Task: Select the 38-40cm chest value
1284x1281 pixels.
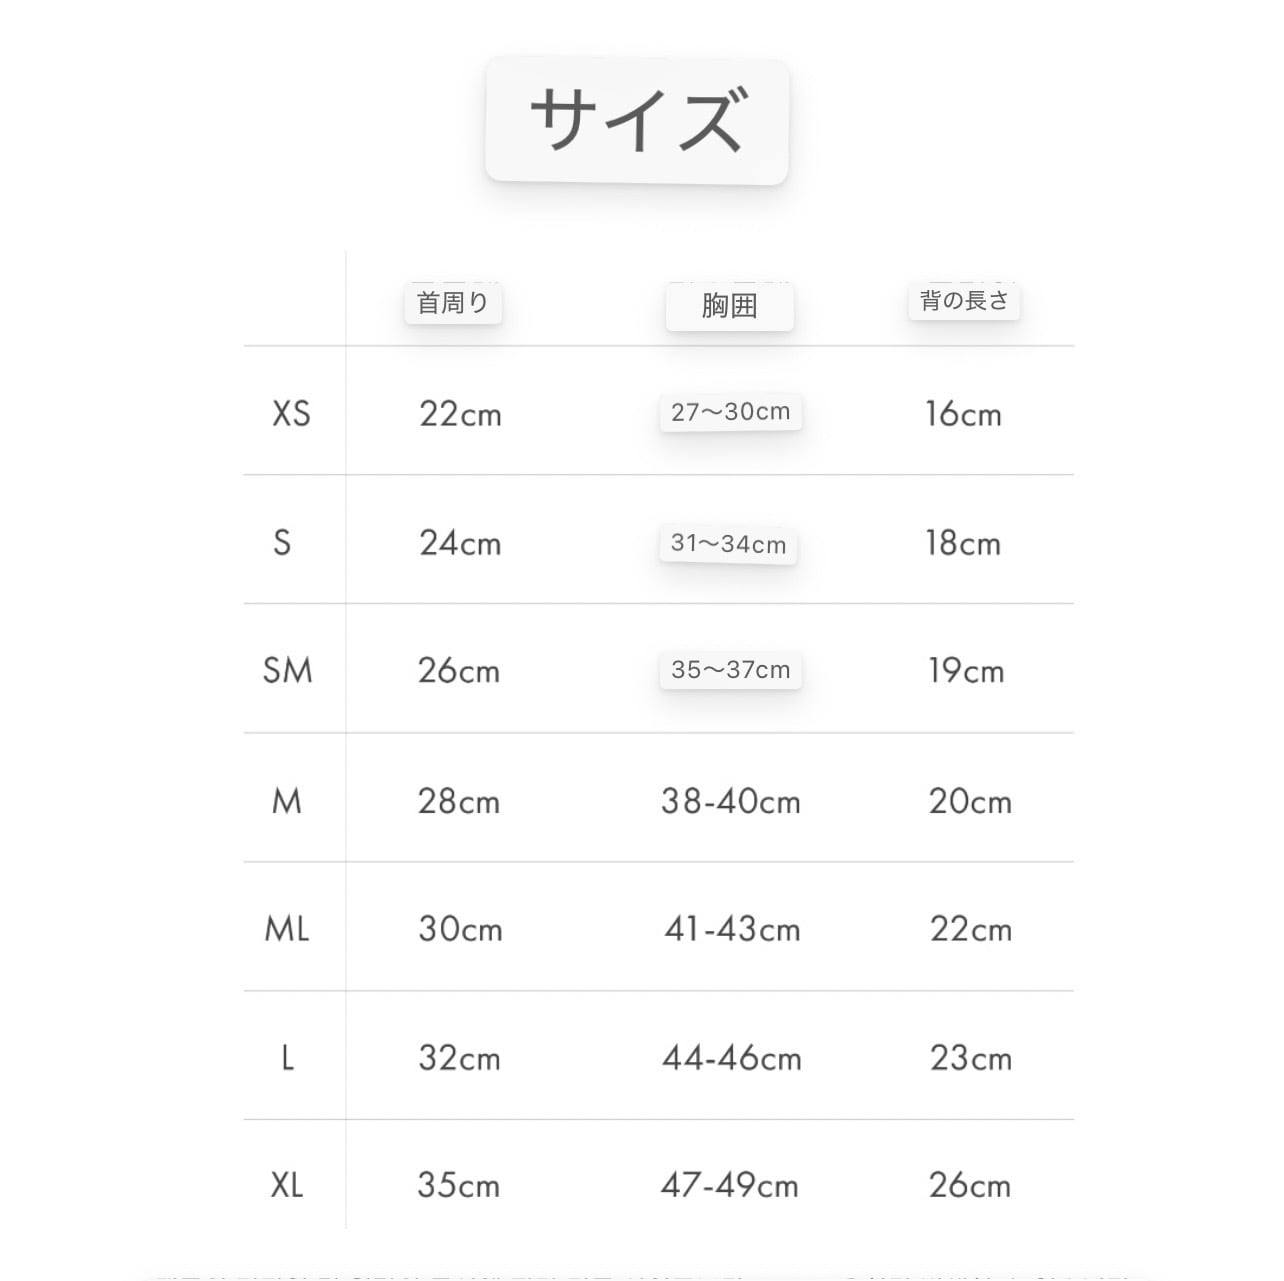Action: click(x=731, y=801)
